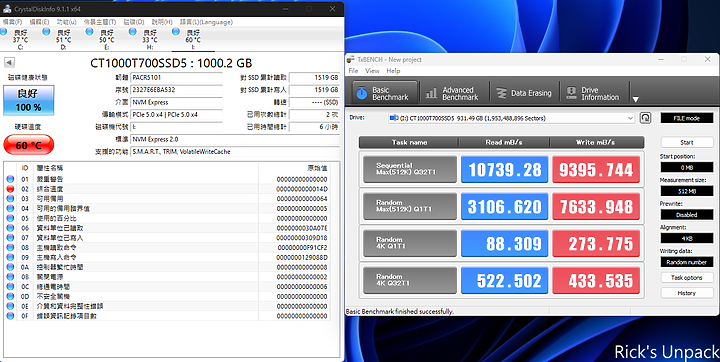Open the (T) theme menu in CrystalDiskInfo

[x=100, y=22]
